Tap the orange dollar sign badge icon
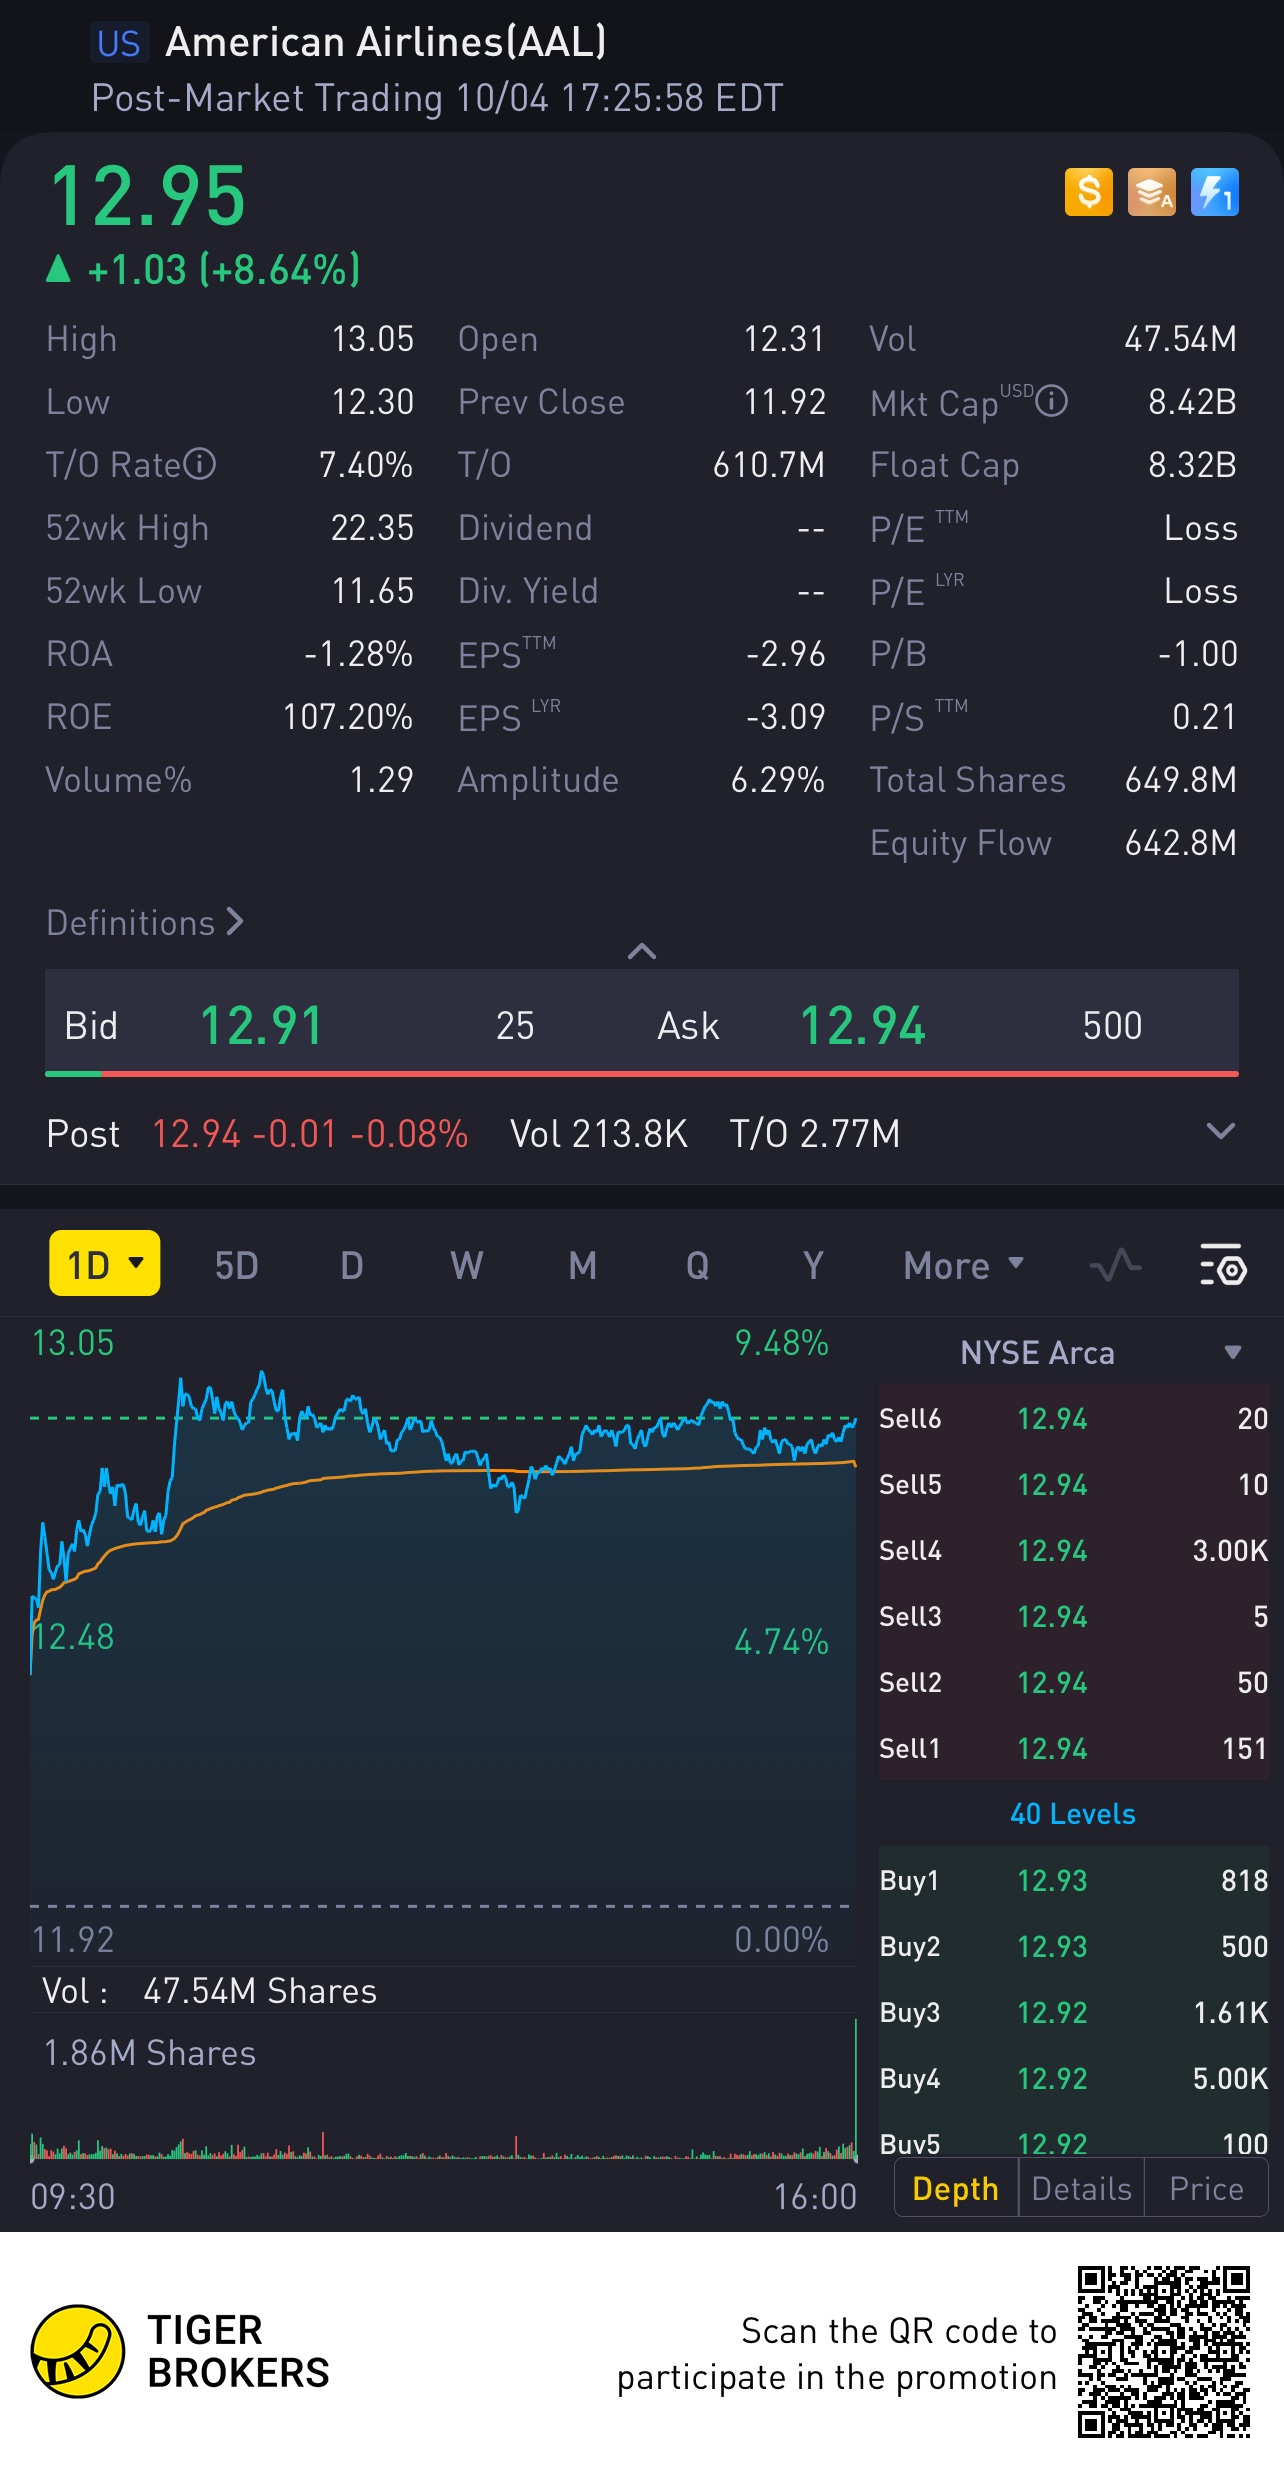The image size is (1284, 2472). (1088, 191)
